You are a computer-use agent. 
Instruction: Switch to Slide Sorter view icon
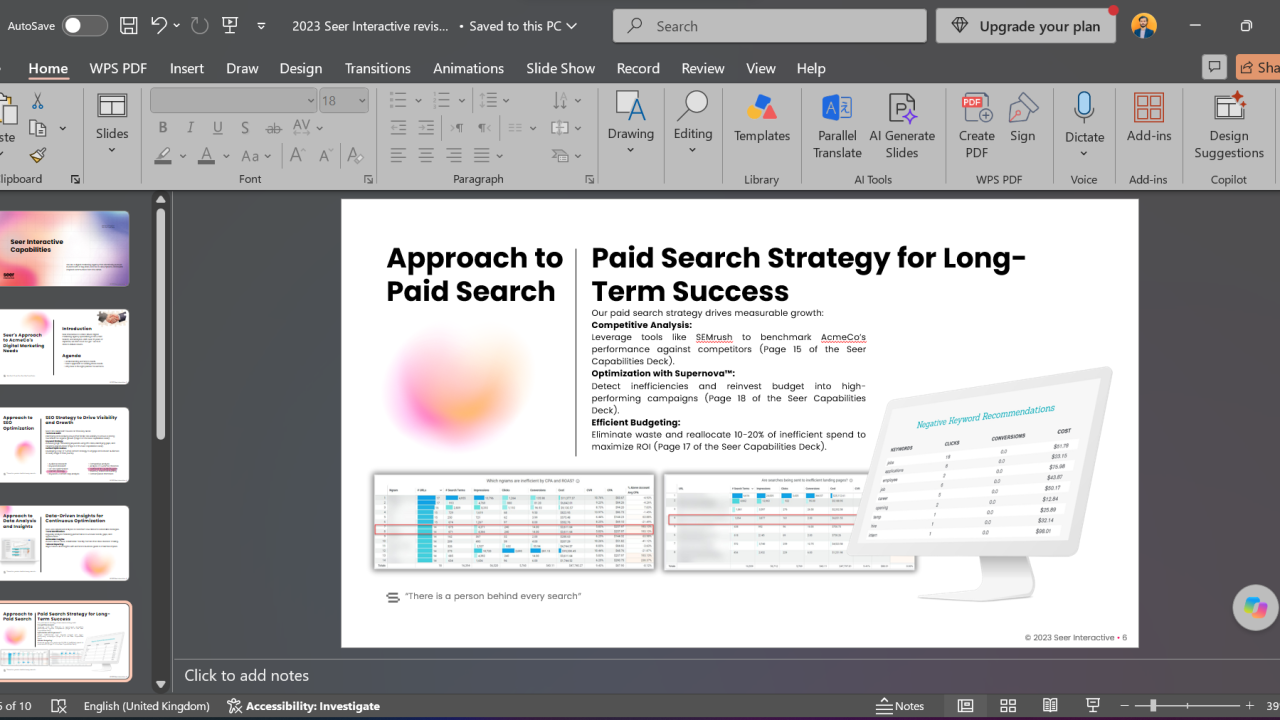pyautogui.click(x=1008, y=706)
